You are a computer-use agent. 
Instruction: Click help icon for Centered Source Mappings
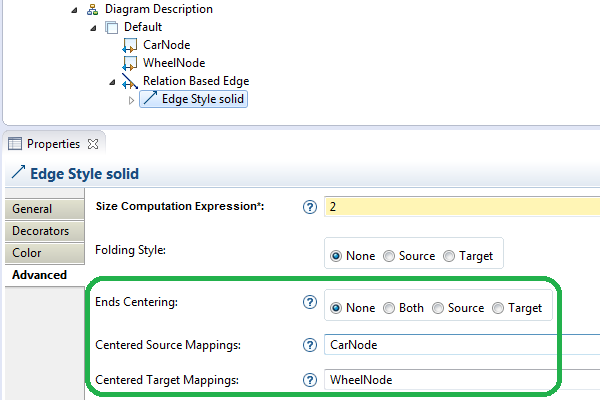pos(310,345)
